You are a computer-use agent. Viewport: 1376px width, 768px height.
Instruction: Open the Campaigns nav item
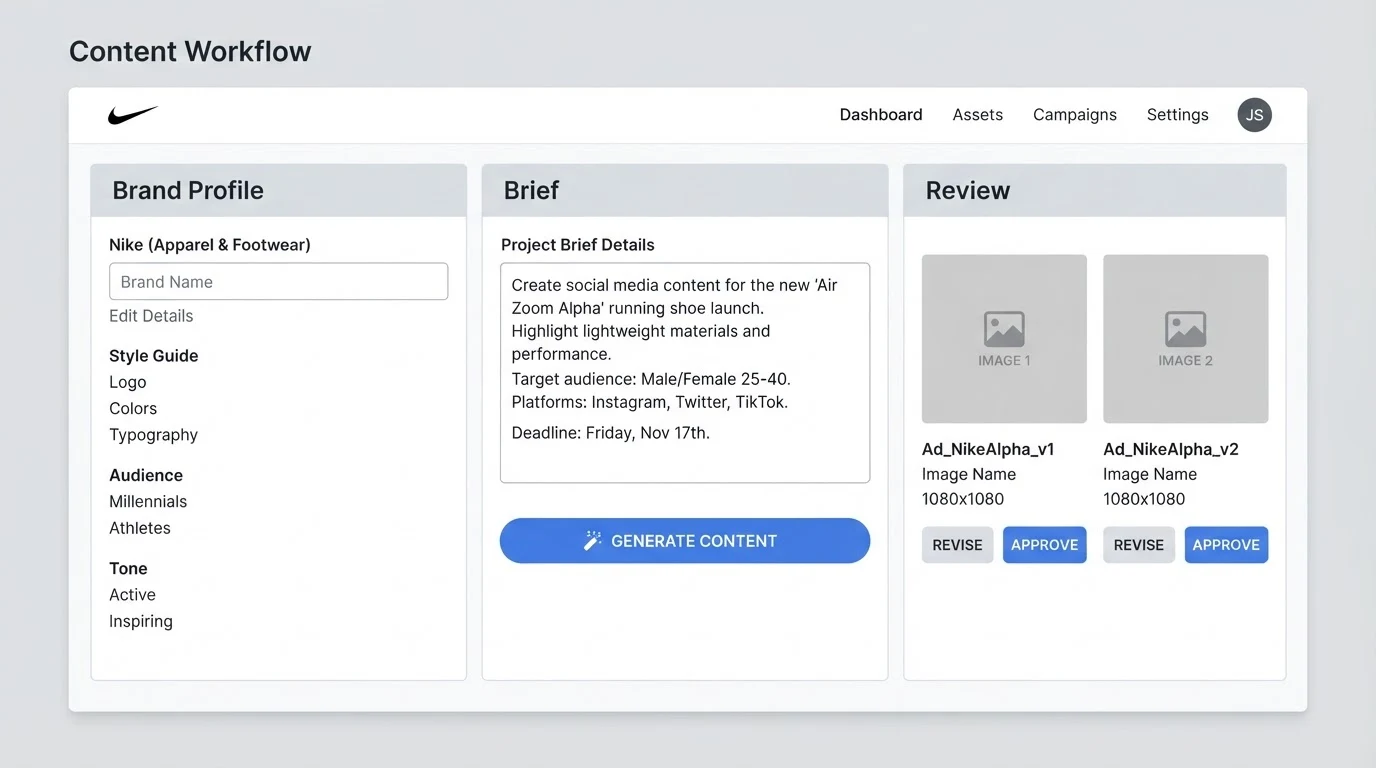[x=1075, y=115]
